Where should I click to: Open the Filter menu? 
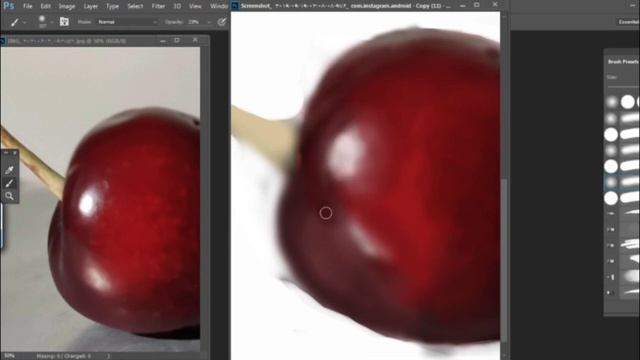[x=158, y=6]
